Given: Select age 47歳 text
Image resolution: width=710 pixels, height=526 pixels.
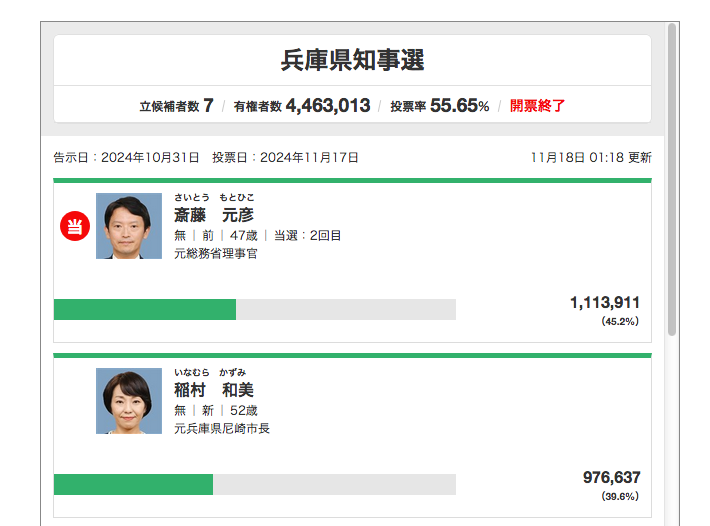Looking at the screenshot, I should tap(244, 235).
